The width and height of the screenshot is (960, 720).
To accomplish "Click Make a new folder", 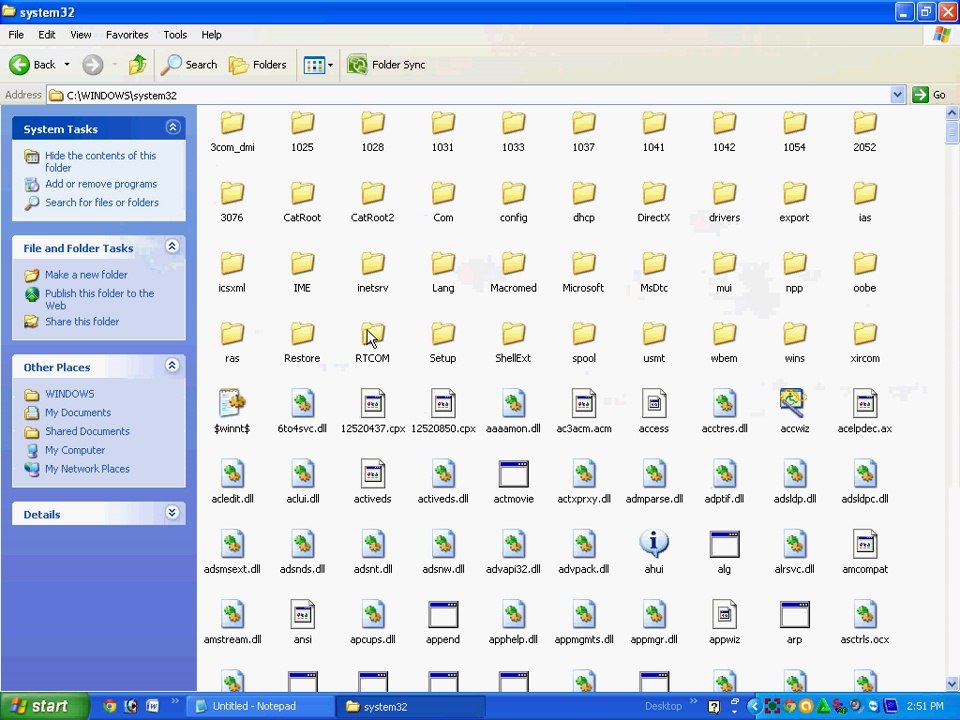I will [86, 275].
